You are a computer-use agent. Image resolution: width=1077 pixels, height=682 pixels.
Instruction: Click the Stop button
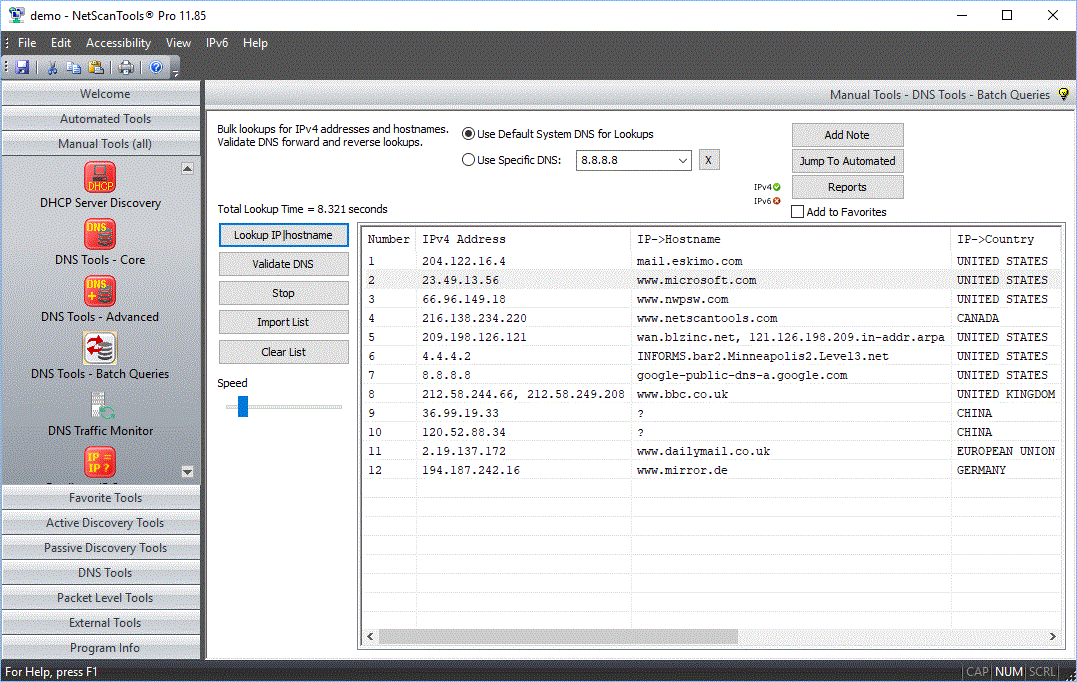[x=283, y=293]
